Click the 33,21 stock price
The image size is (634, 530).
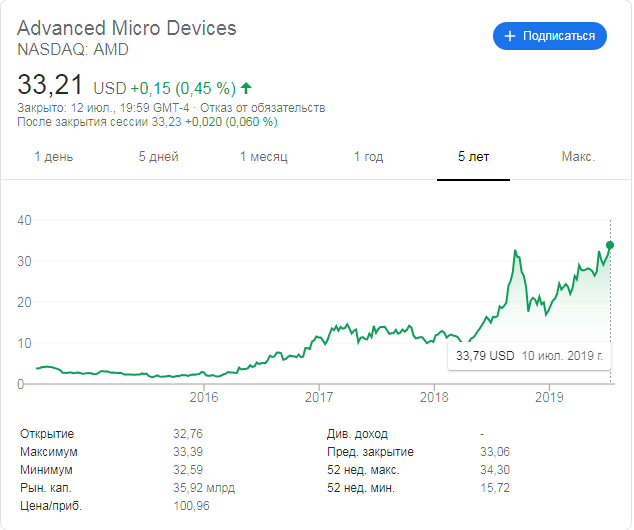point(50,84)
